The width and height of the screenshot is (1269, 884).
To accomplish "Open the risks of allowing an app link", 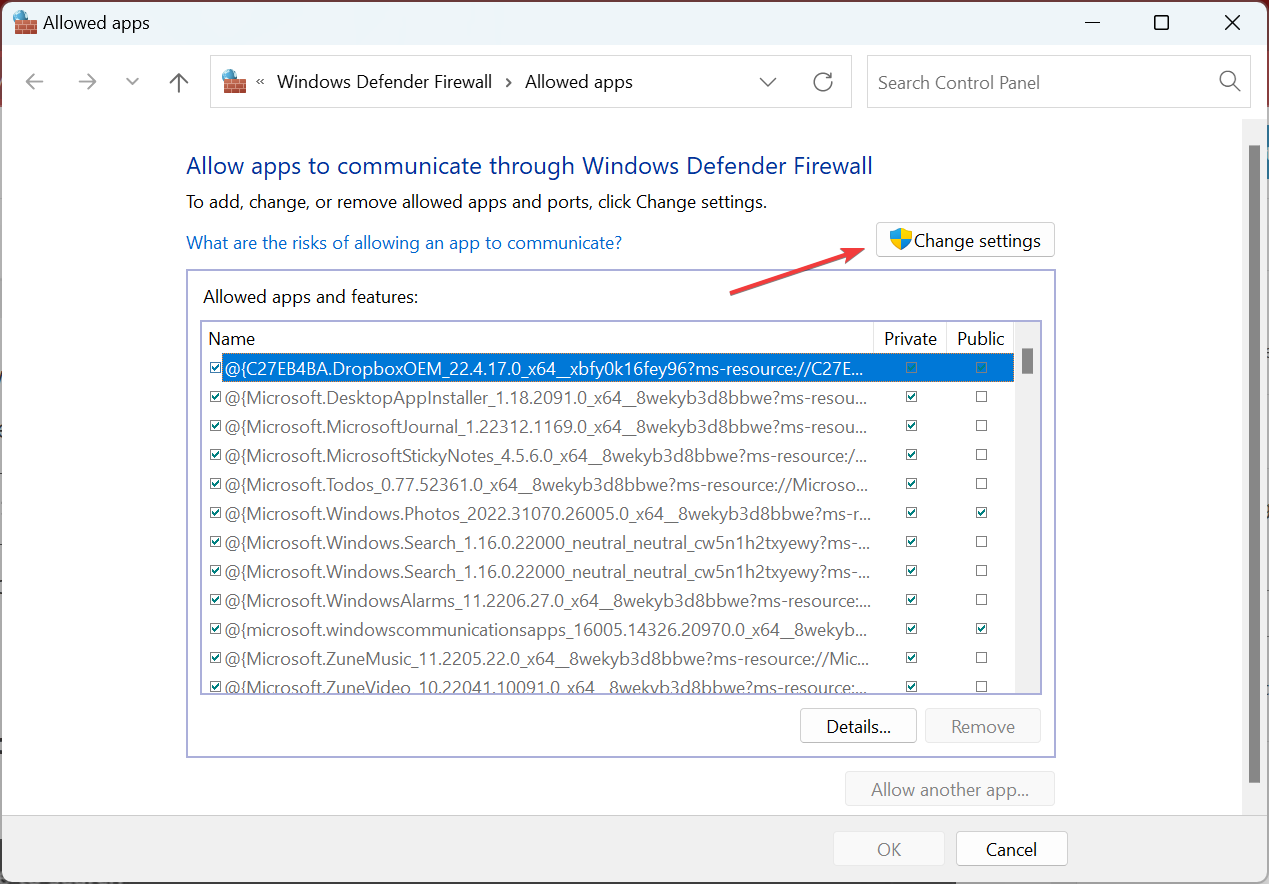I will click(x=404, y=242).
